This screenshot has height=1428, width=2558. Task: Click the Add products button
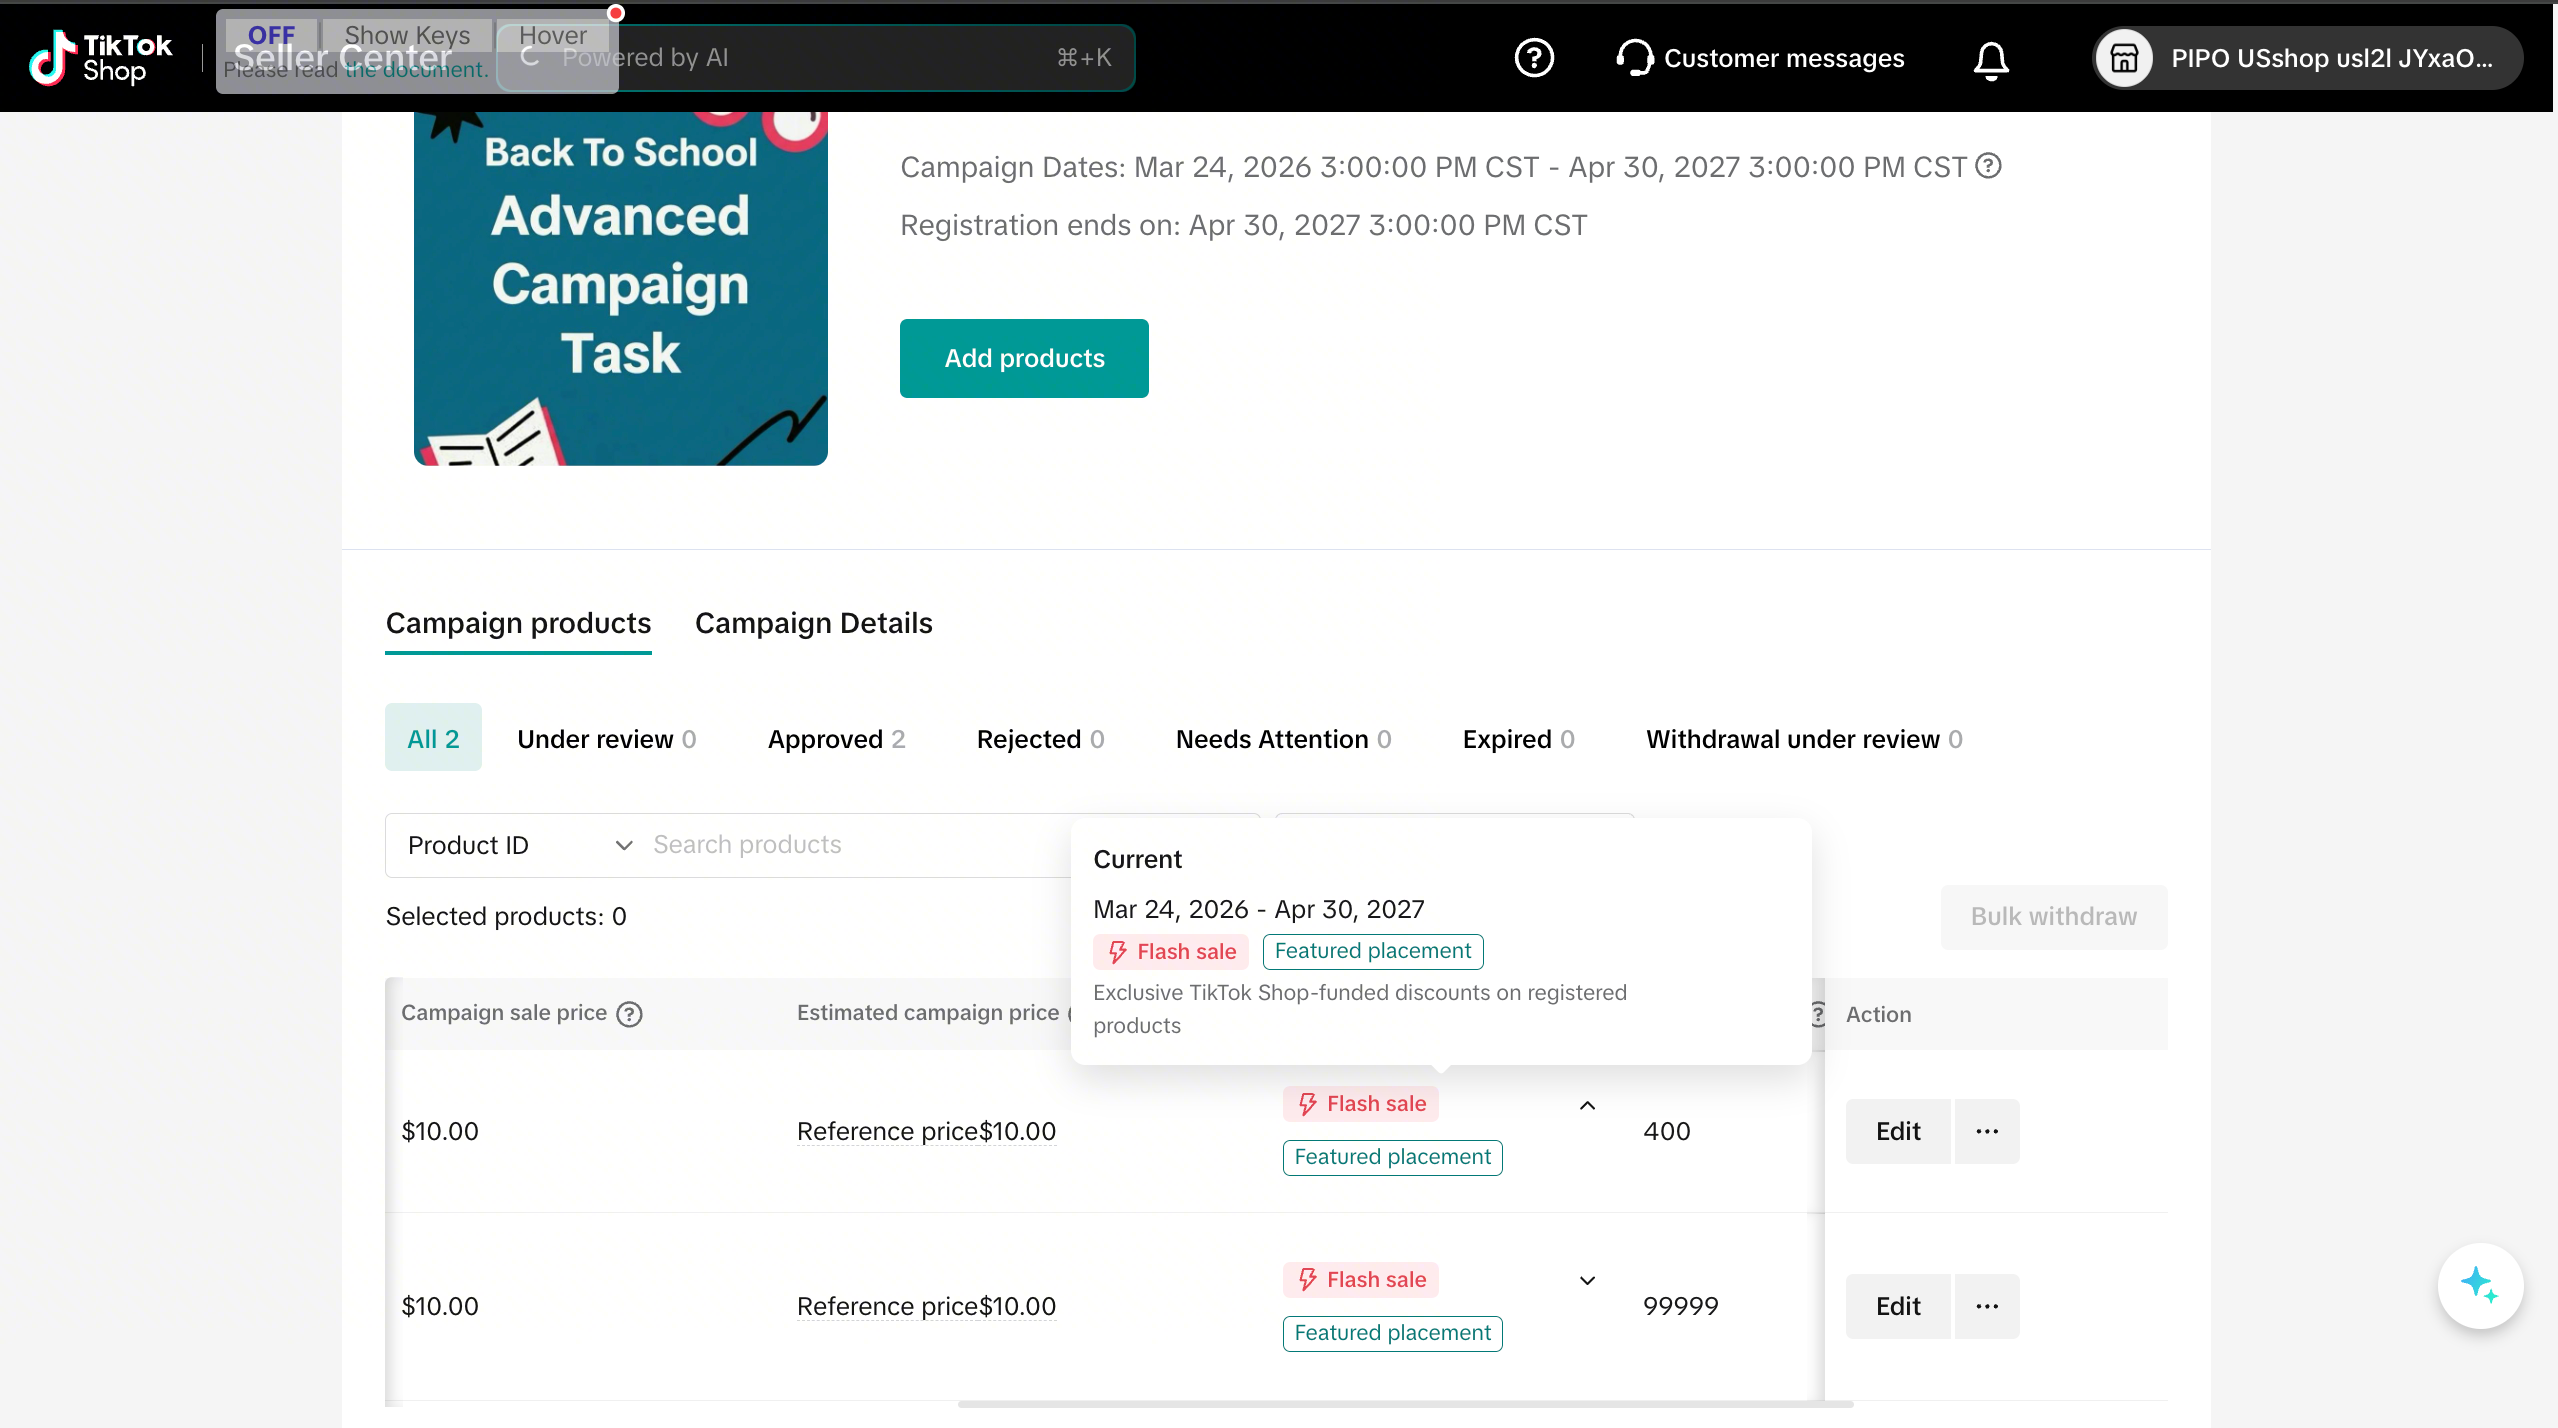coord(1023,358)
